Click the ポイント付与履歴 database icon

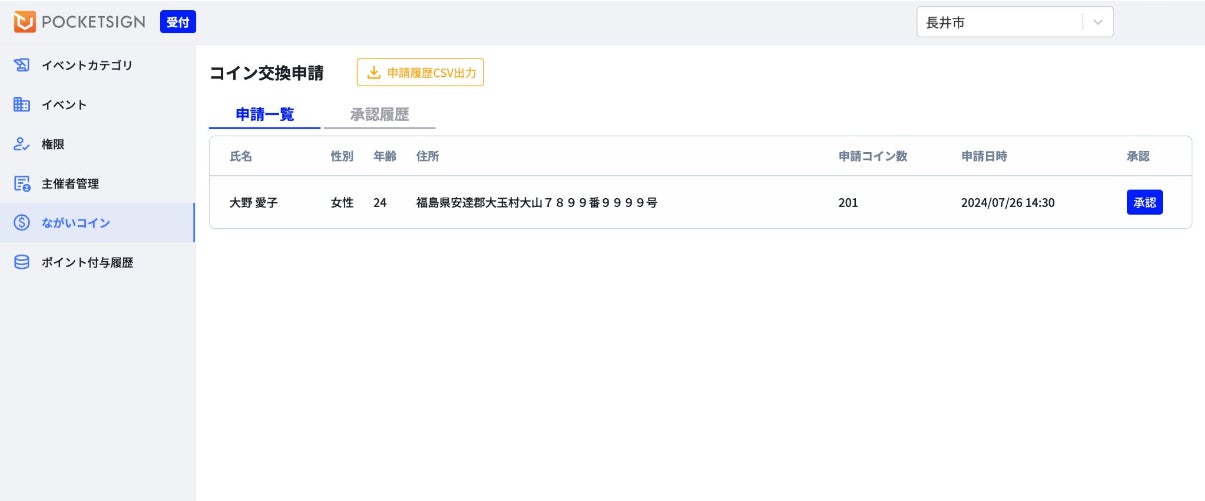click(22, 262)
